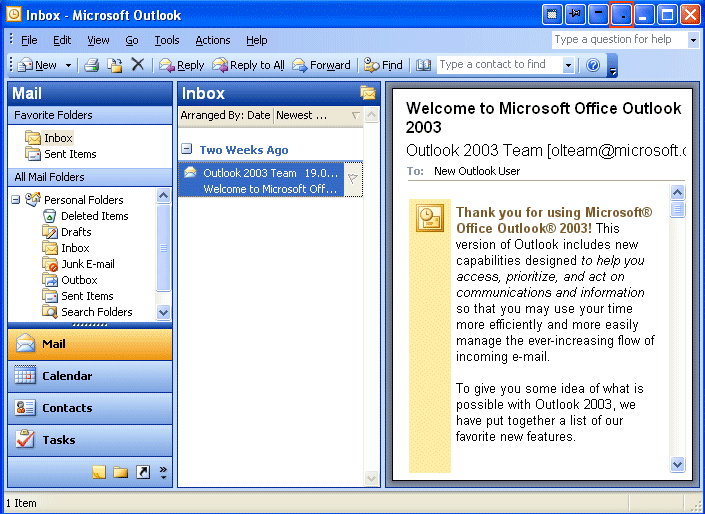Click the pin icon in title bar
Image resolution: width=705 pixels, height=514 pixels.
click(x=575, y=15)
